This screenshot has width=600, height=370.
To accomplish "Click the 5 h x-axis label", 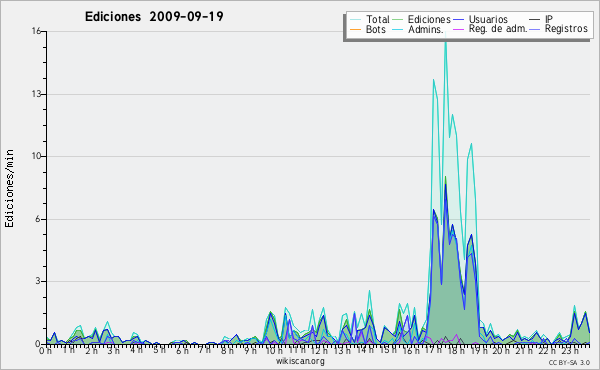I will [x=159, y=350].
